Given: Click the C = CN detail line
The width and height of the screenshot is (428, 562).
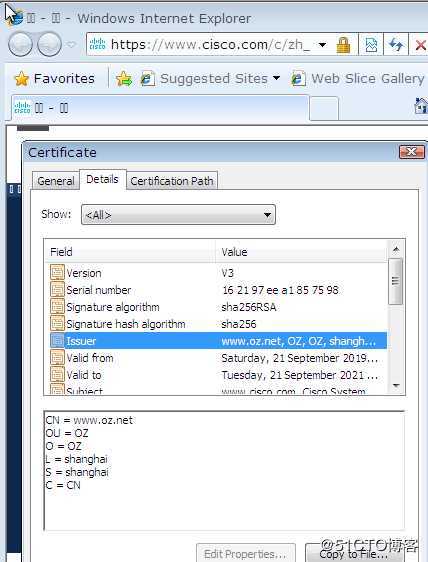Looking at the screenshot, I should point(63,485).
